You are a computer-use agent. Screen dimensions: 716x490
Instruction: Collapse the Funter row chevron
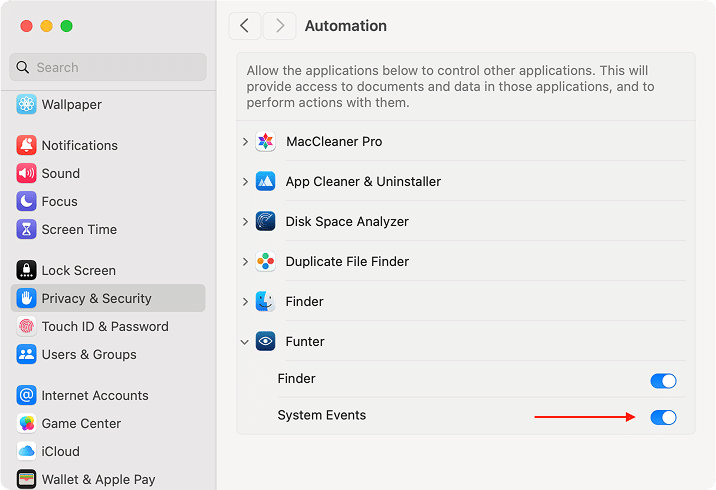coord(245,342)
